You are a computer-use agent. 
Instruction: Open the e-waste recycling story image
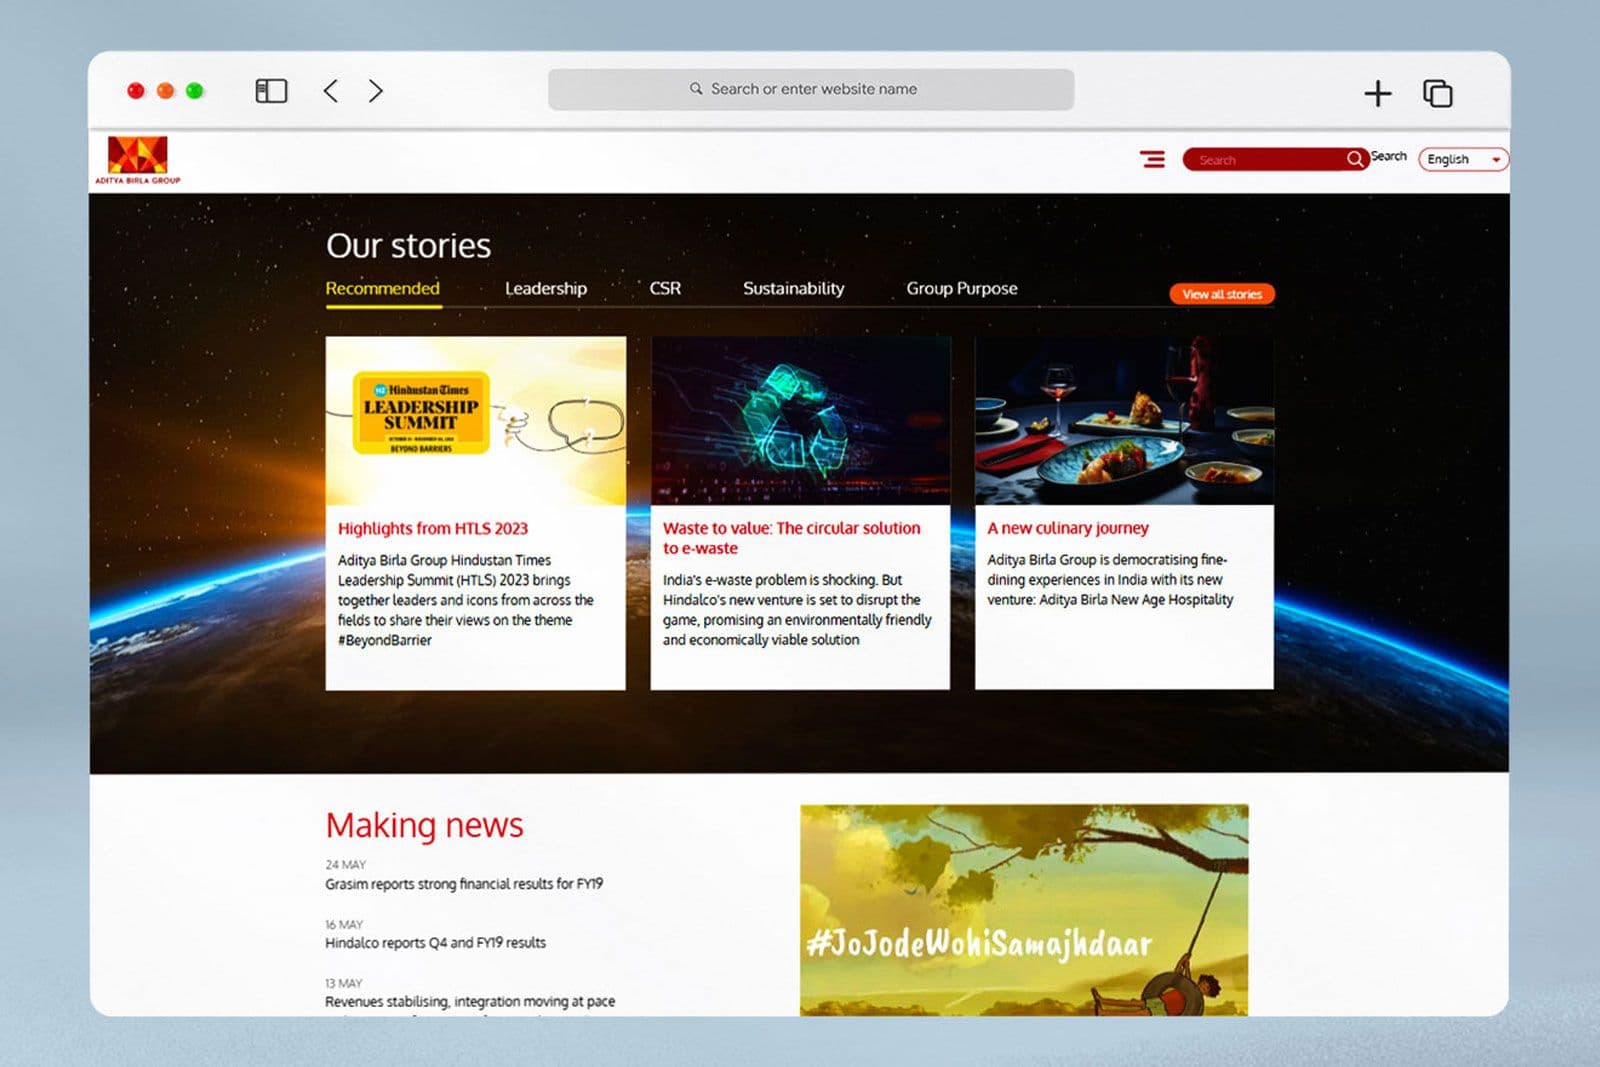point(800,421)
